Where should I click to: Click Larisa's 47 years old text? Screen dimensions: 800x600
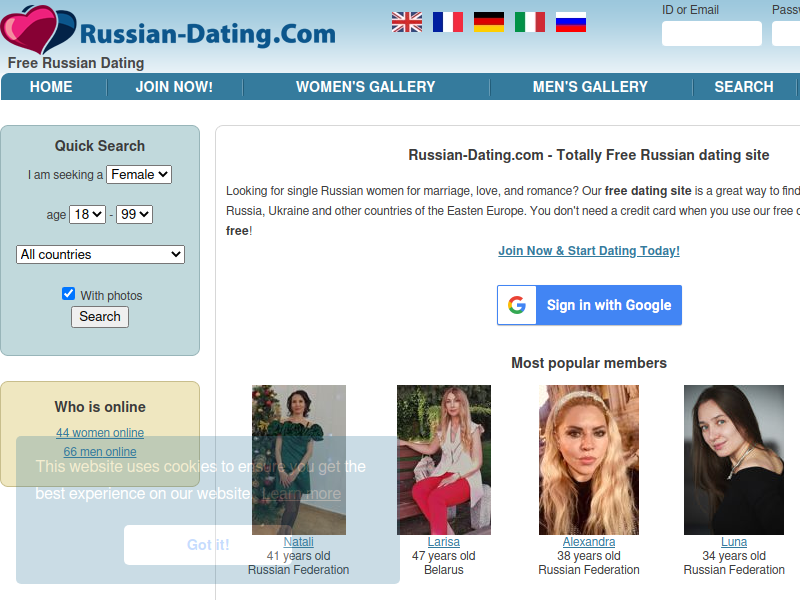click(x=444, y=556)
